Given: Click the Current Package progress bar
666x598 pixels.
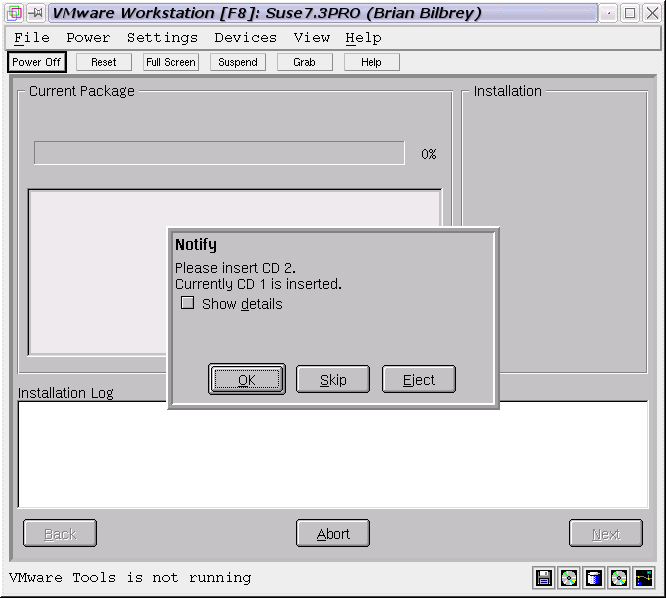Looking at the screenshot, I should point(219,153).
